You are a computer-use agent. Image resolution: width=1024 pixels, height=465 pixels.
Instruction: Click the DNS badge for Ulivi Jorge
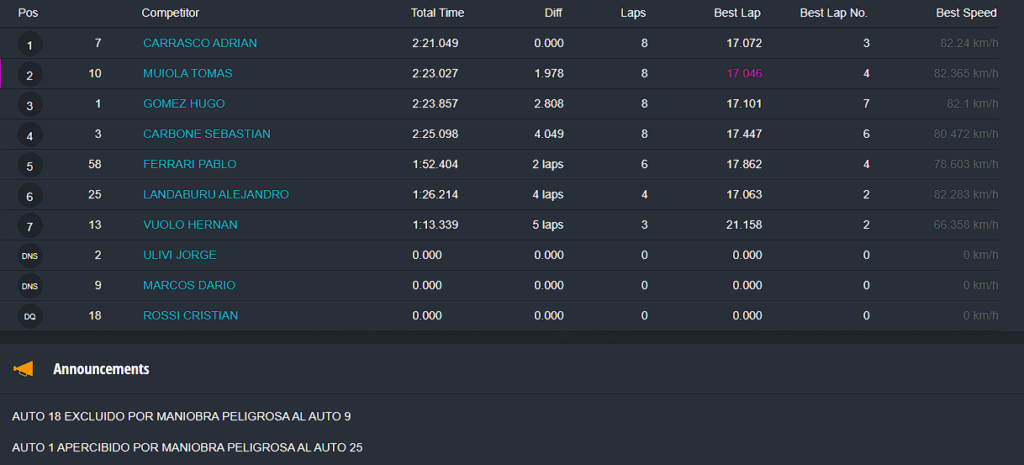click(30, 256)
